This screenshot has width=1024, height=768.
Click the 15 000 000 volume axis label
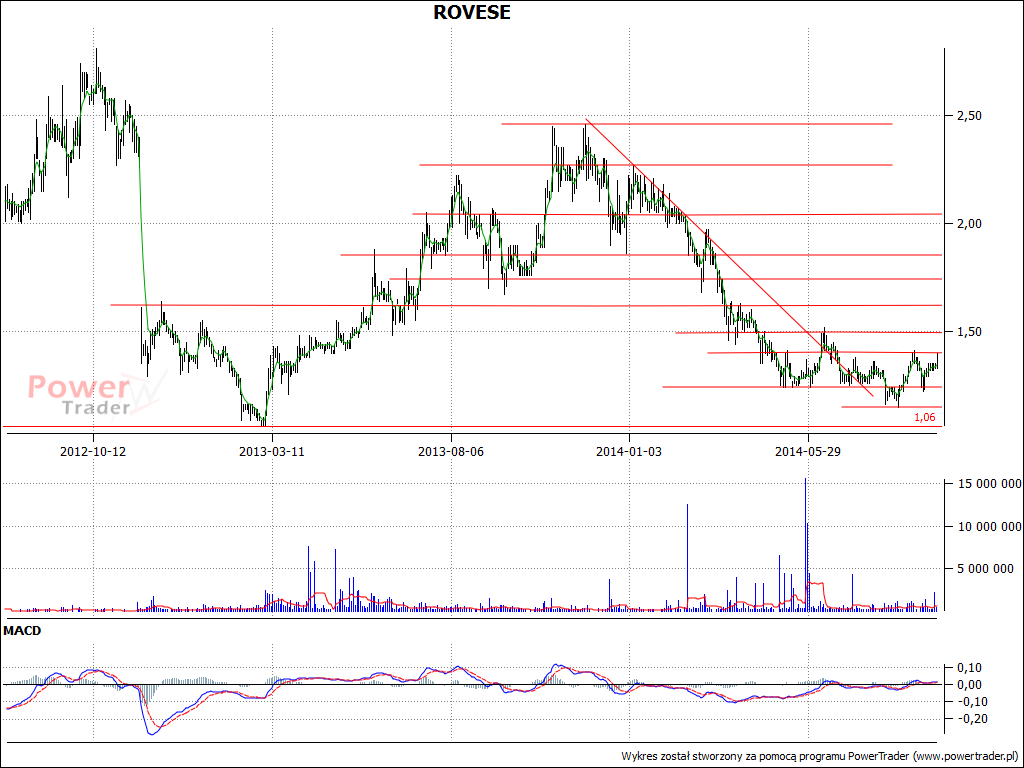click(x=989, y=483)
